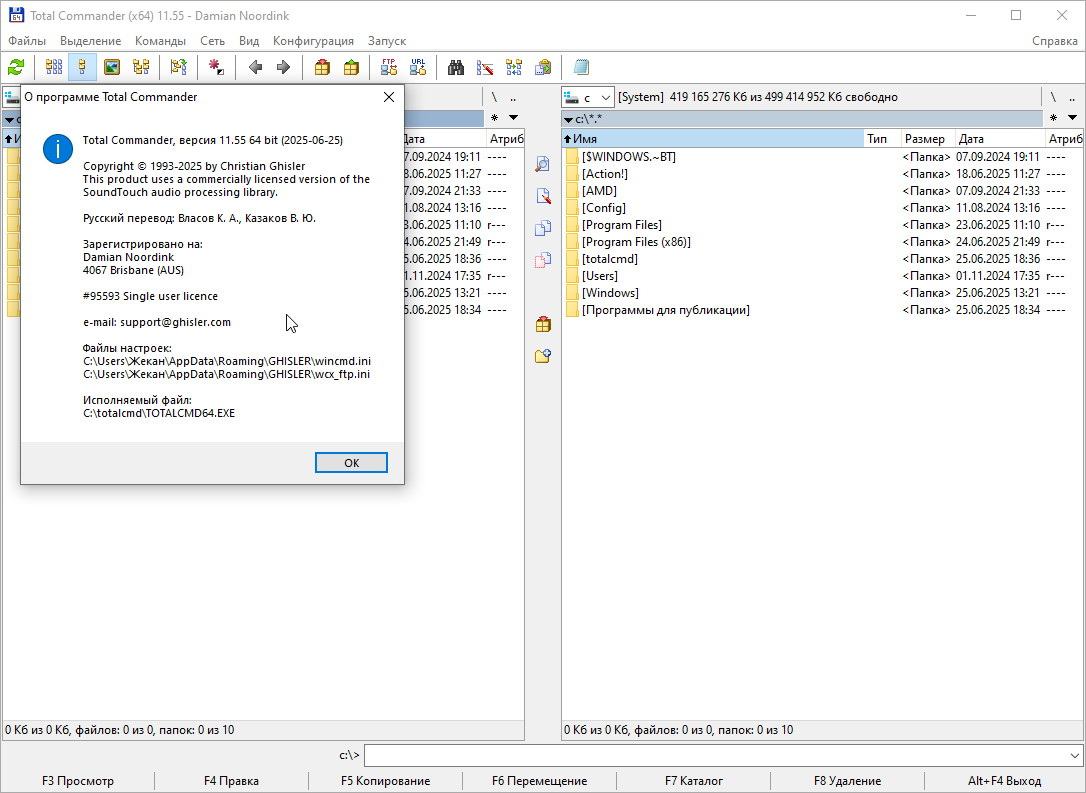Open Search files with the binoculars icon

(x=455, y=67)
